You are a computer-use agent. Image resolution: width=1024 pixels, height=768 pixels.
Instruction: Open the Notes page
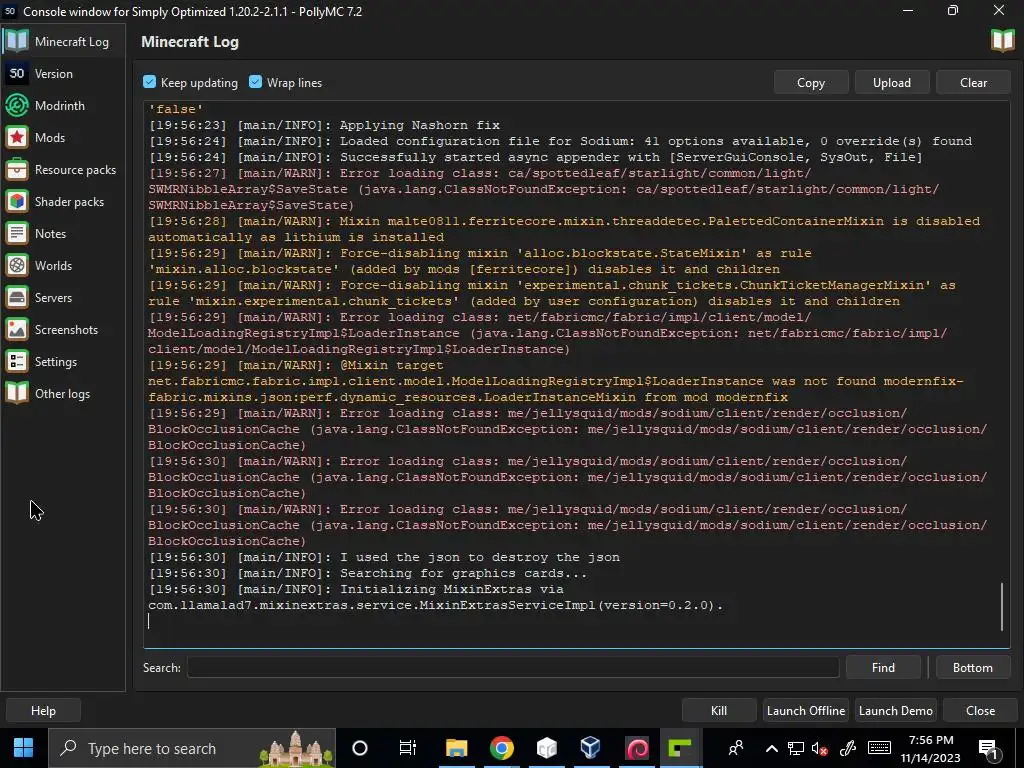[x=63, y=234]
